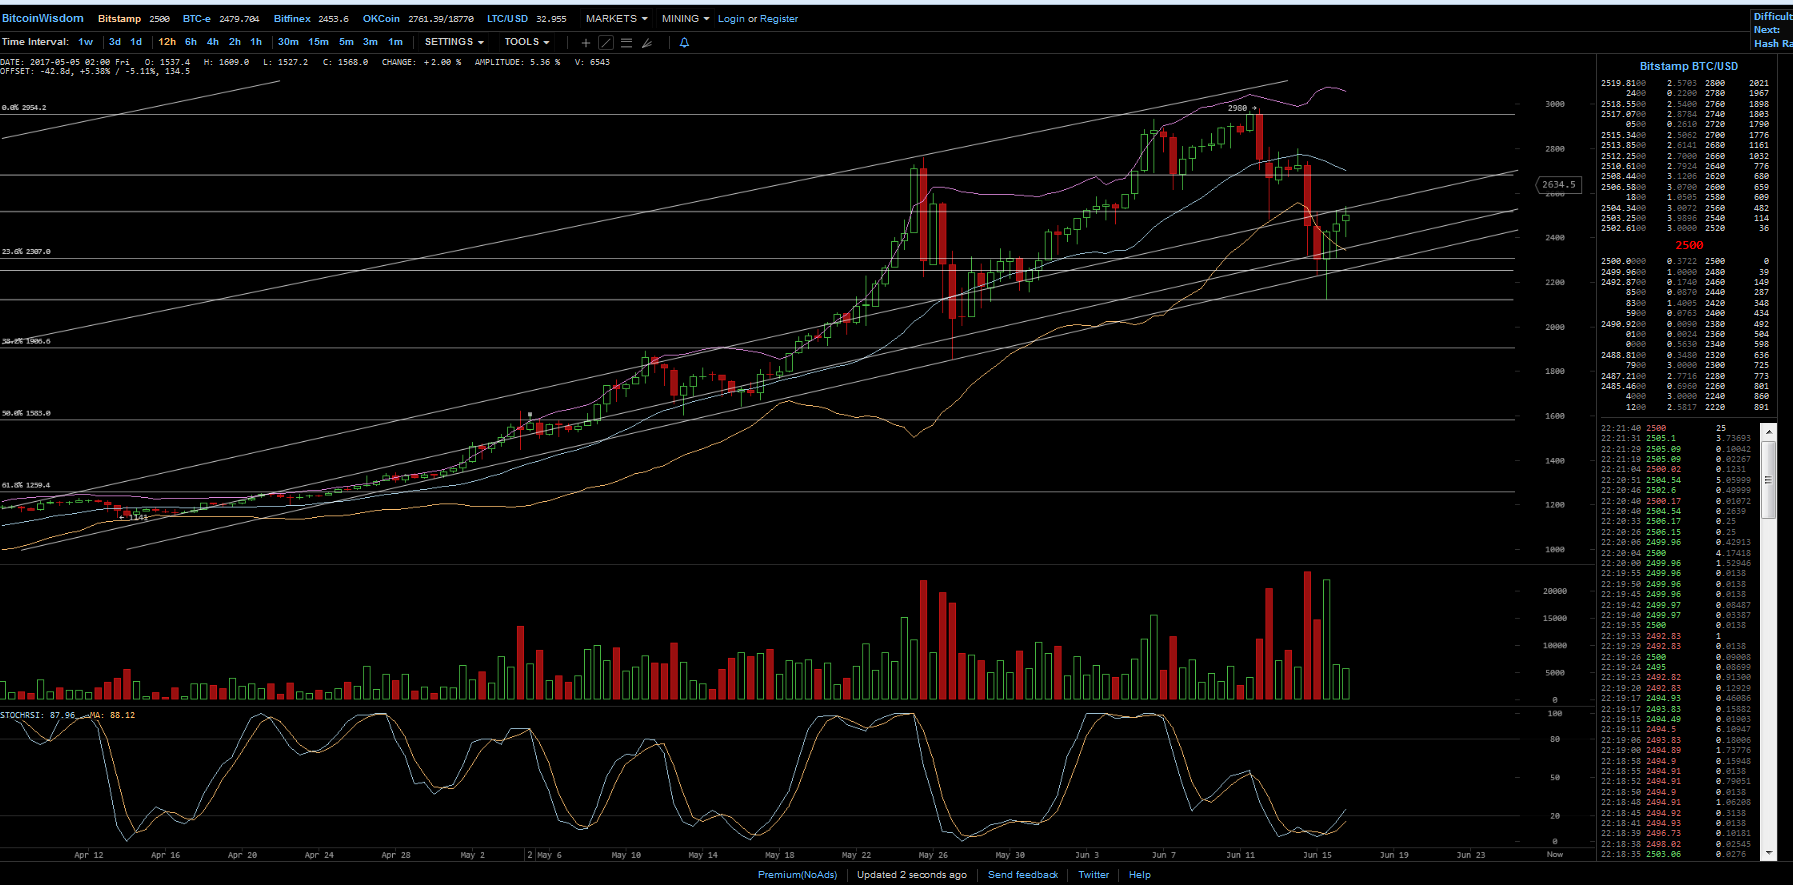Expand the TOOLS dropdown
The width and height of the screenshot is (1793, 885).
coord(527,42)
